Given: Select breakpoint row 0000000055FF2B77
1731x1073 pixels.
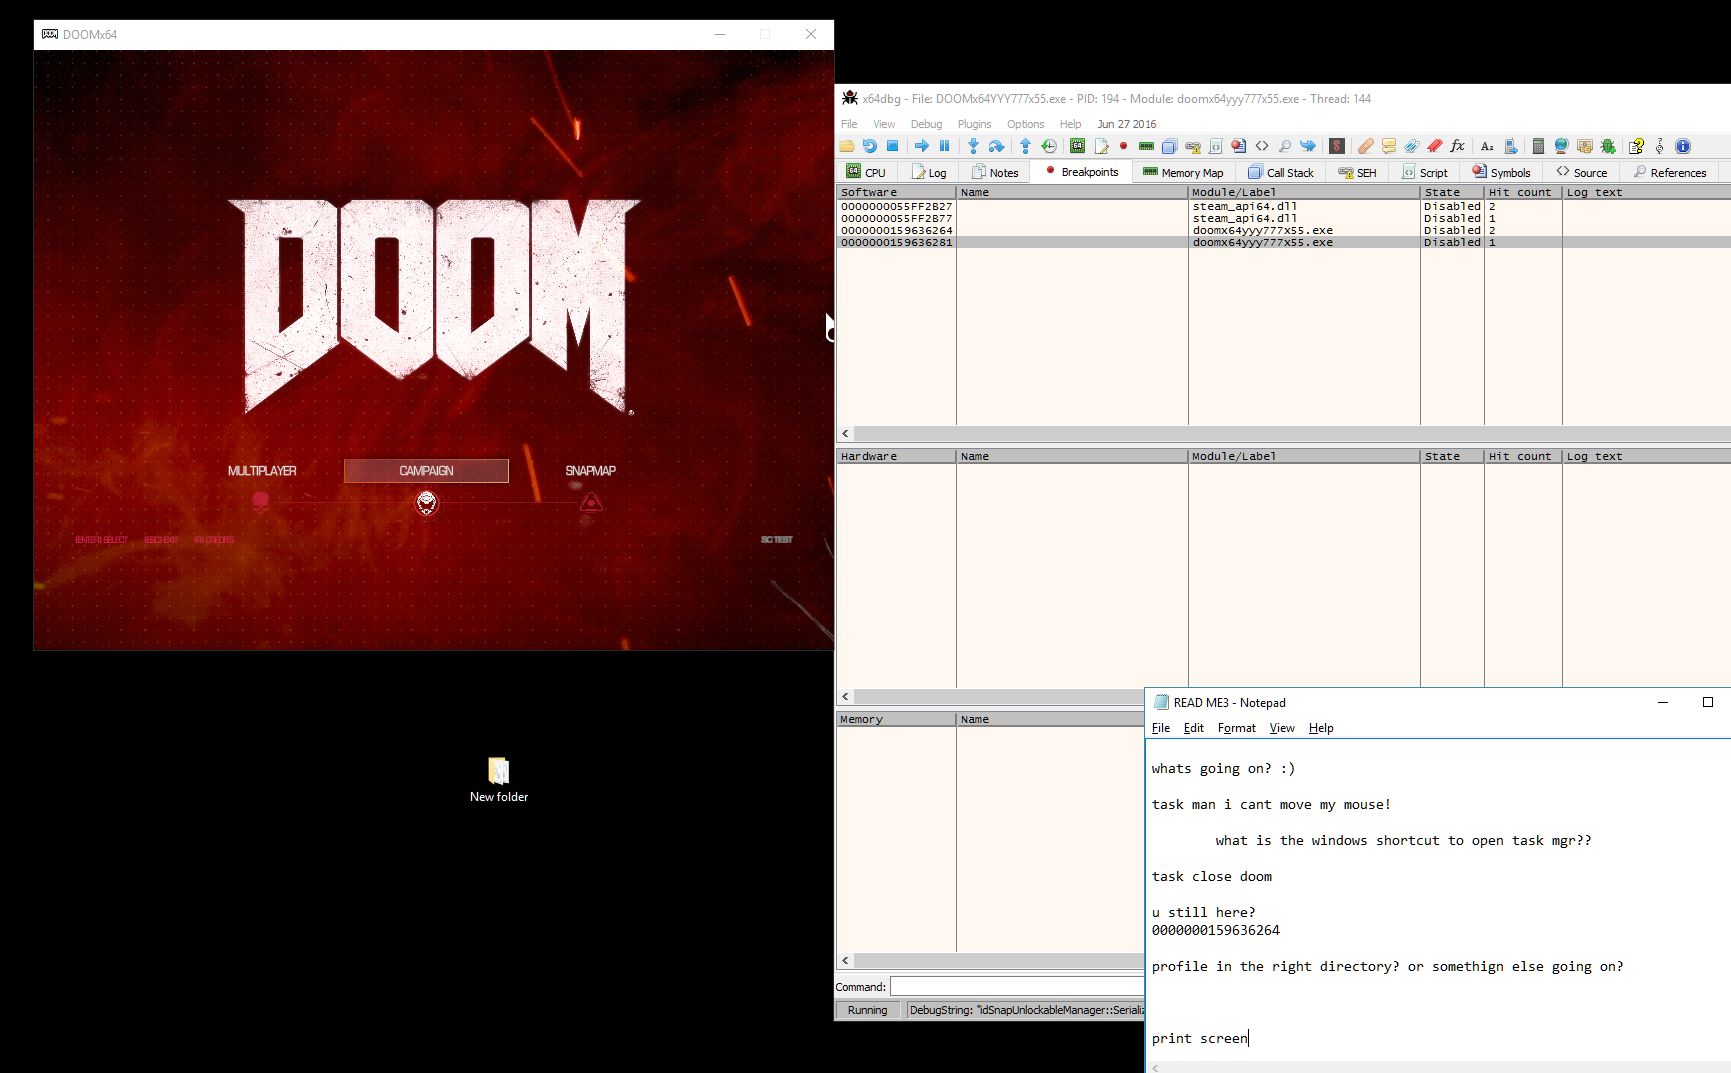Looking at the screenshot, I should pyautogui.click(x=1284, y=218).
